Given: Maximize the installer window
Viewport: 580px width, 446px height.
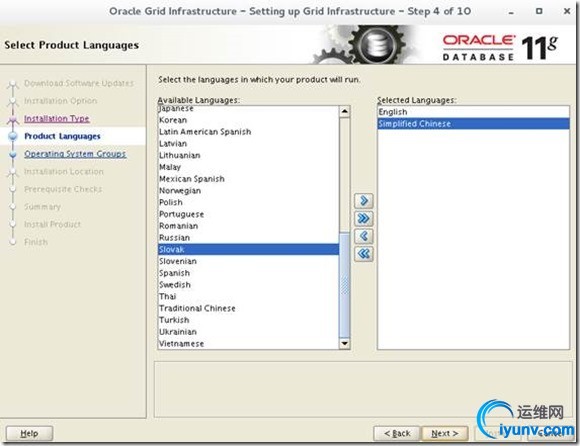Looking at the screenshot, I should (539, 11).
